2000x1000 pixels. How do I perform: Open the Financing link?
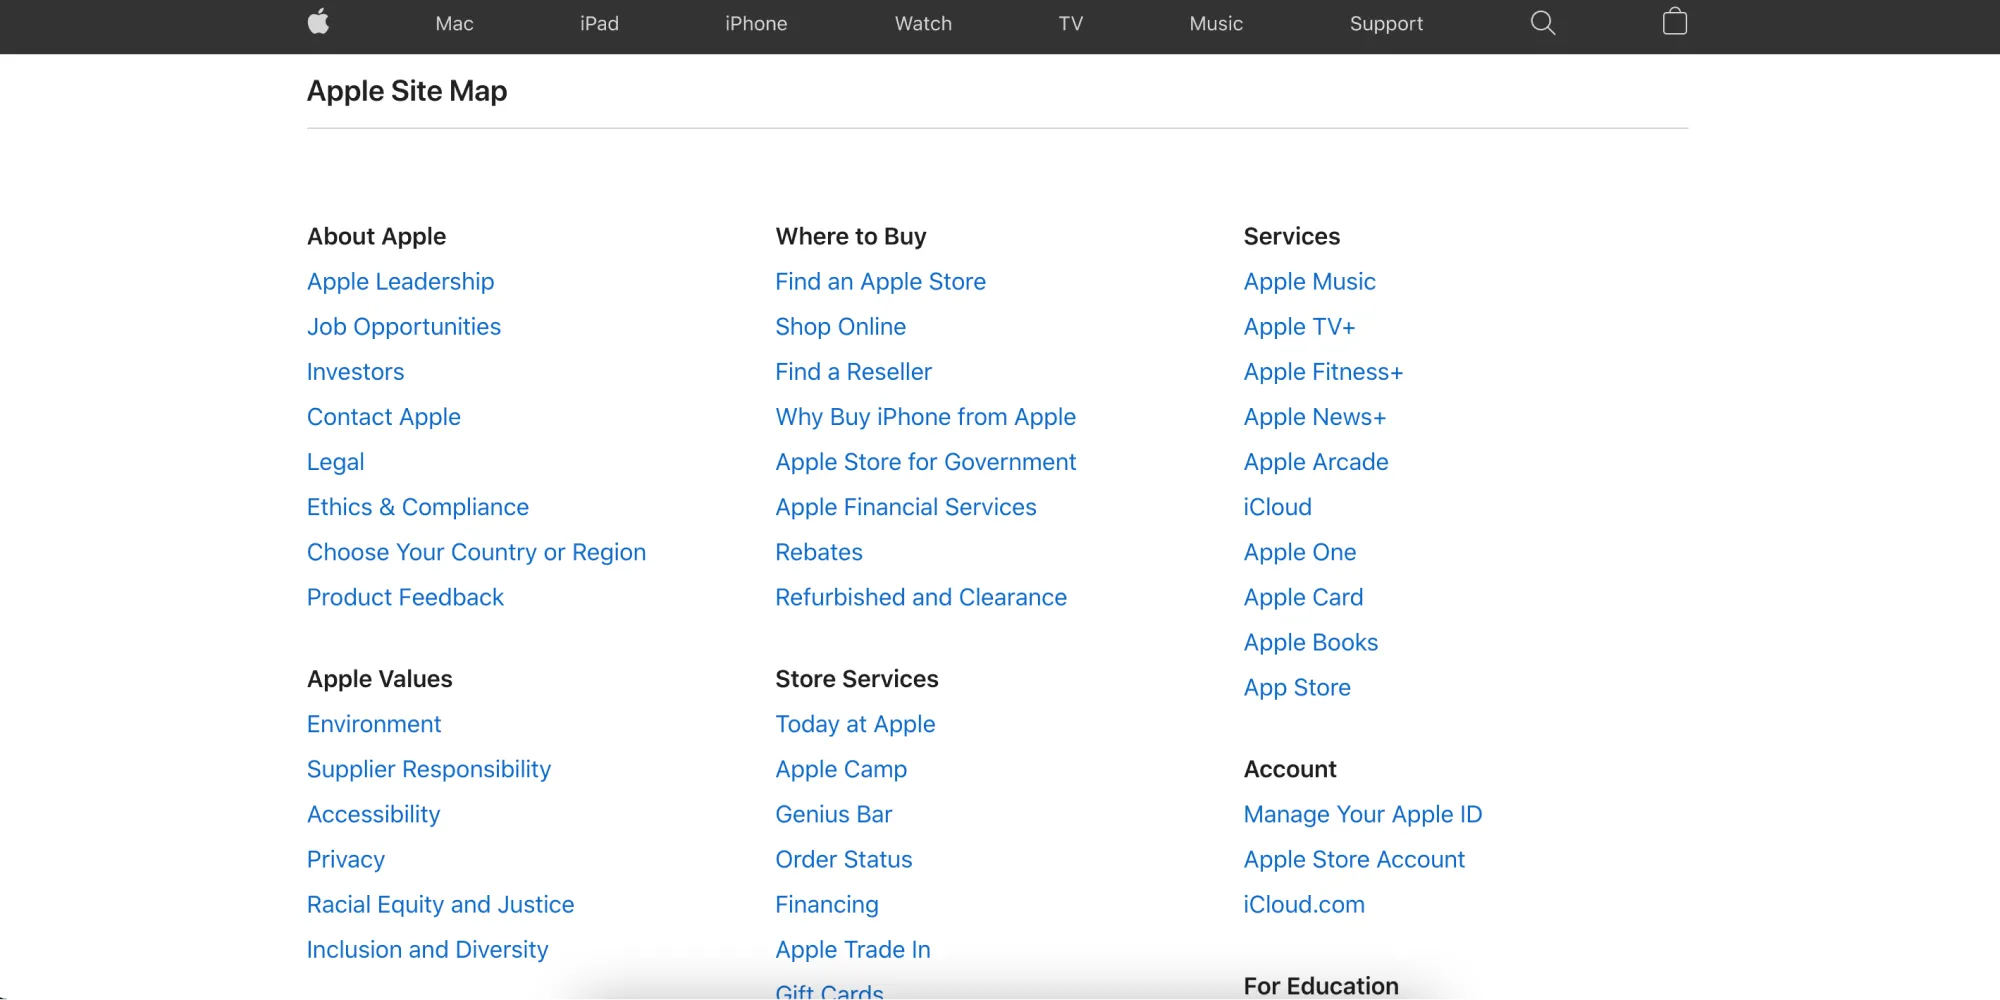[826, 904]
